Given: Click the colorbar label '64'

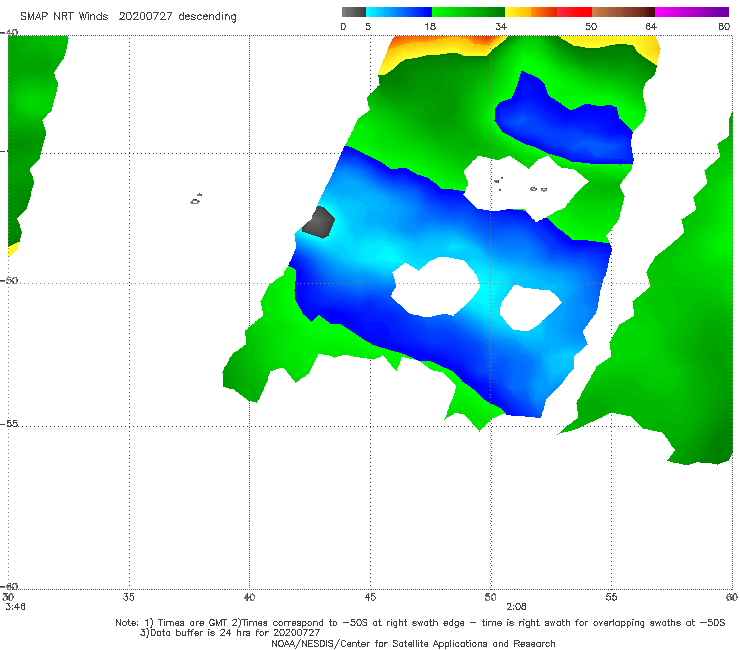Looking at the screenshot, I should [x=651, y=26].
